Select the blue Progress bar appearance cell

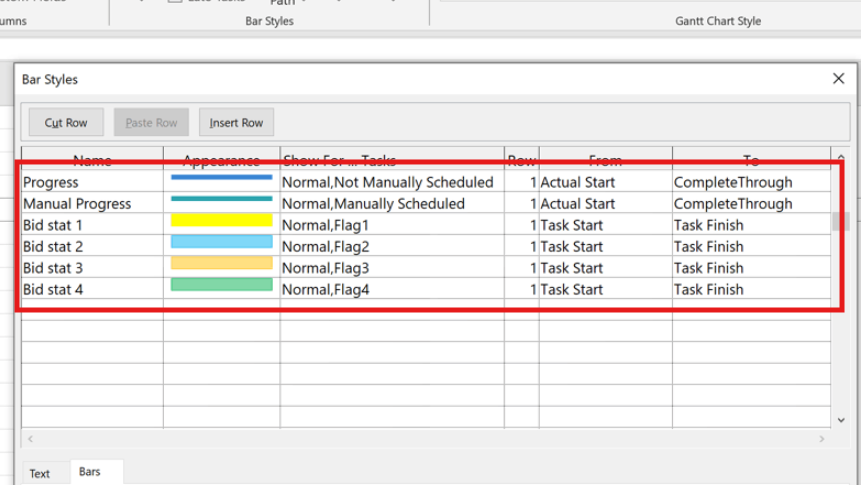coord(221,182)
